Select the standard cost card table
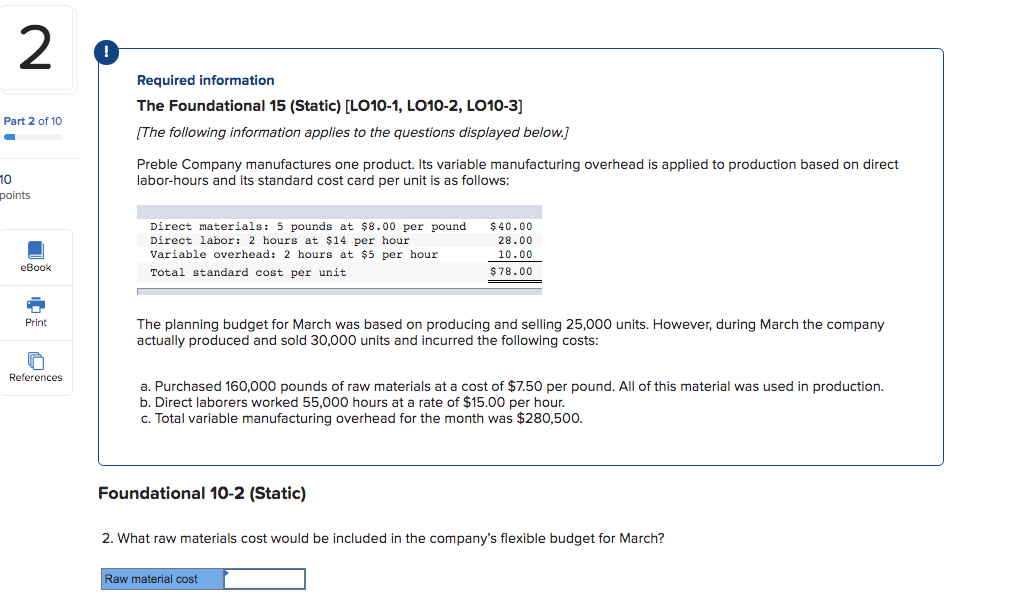 (338, 248)
